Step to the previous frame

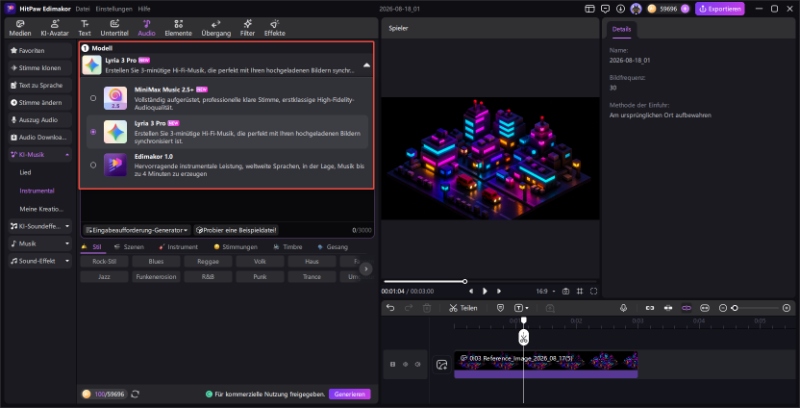click(471, 291)
